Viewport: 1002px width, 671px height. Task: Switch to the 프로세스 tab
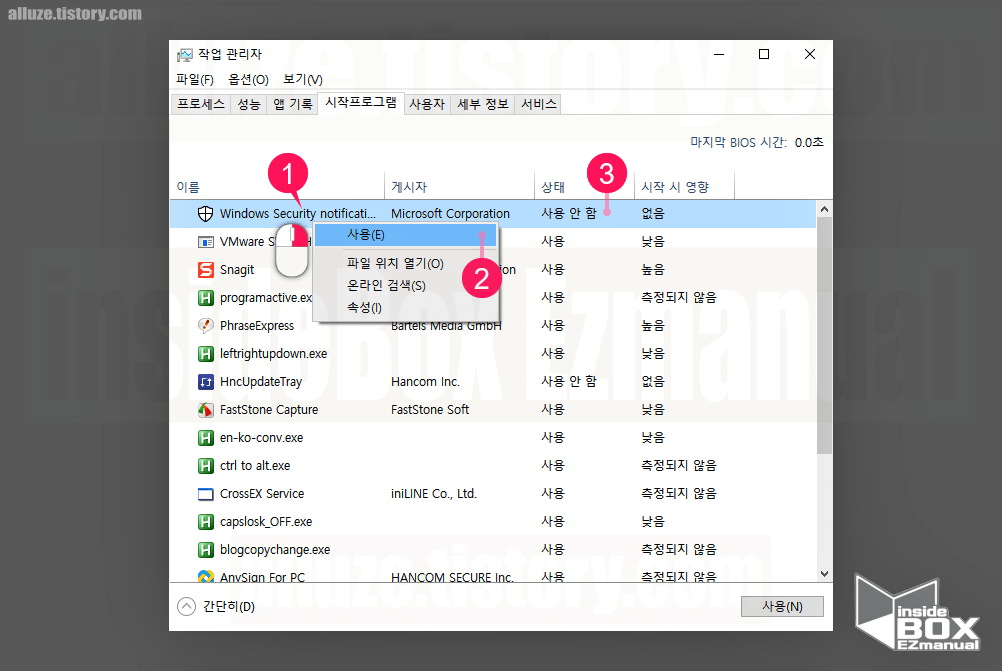pyautogui.click(x=201, y=104)
